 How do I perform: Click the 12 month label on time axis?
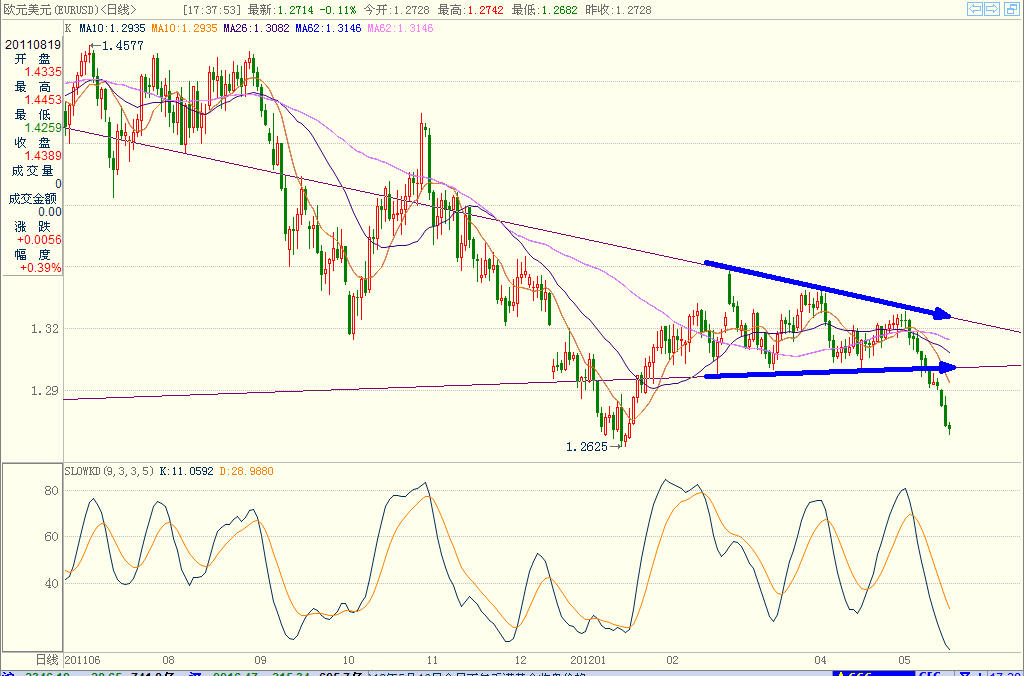(x=520, y=660)
